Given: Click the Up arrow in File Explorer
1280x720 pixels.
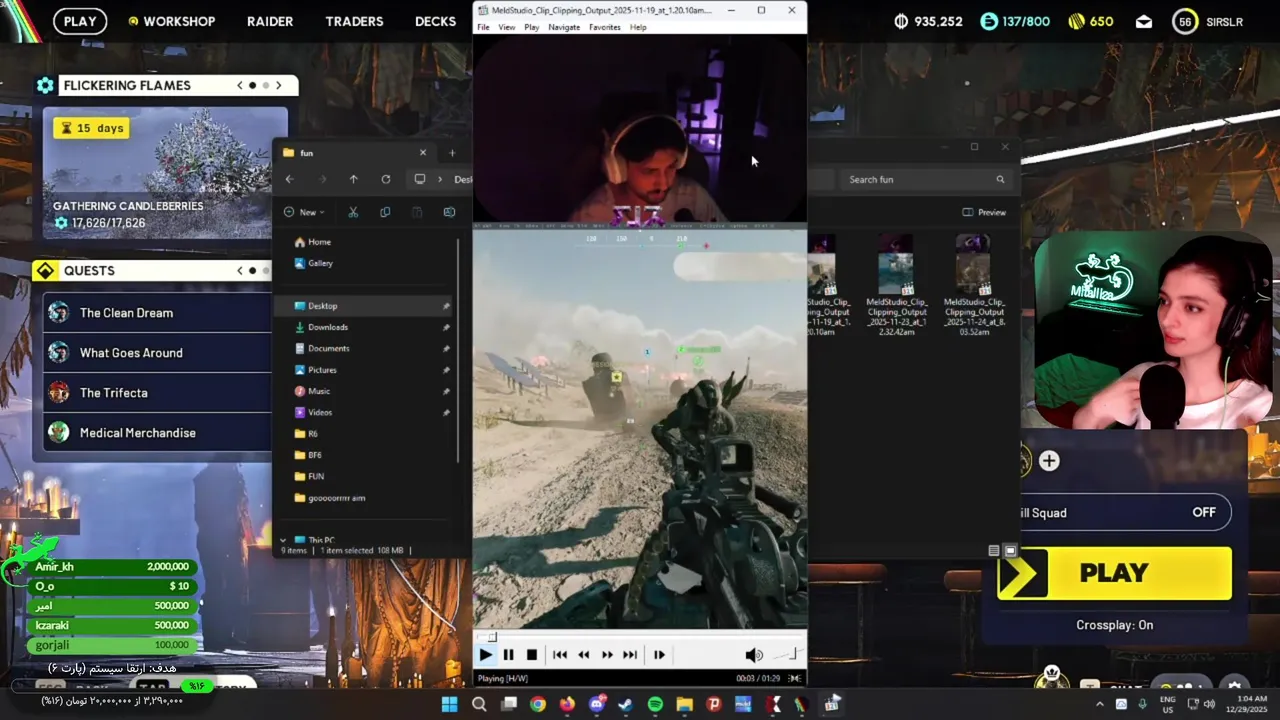Looking at the screenshot, I should (353, 179).
